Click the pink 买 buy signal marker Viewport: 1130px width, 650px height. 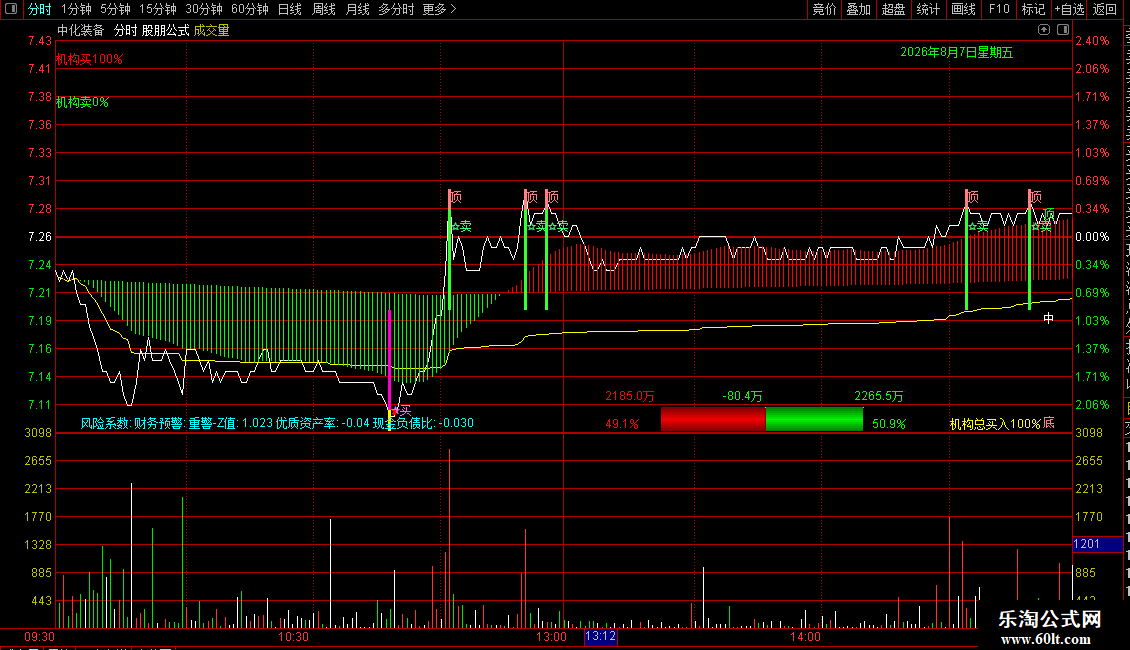pos(405,409)
